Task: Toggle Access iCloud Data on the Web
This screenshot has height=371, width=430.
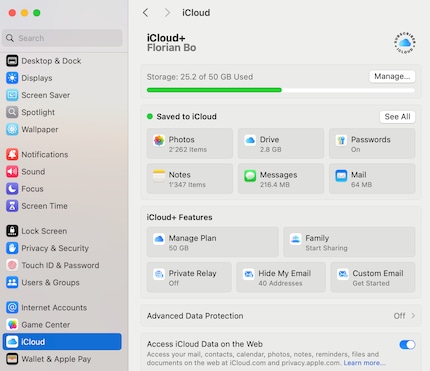Action: (407, 345)
